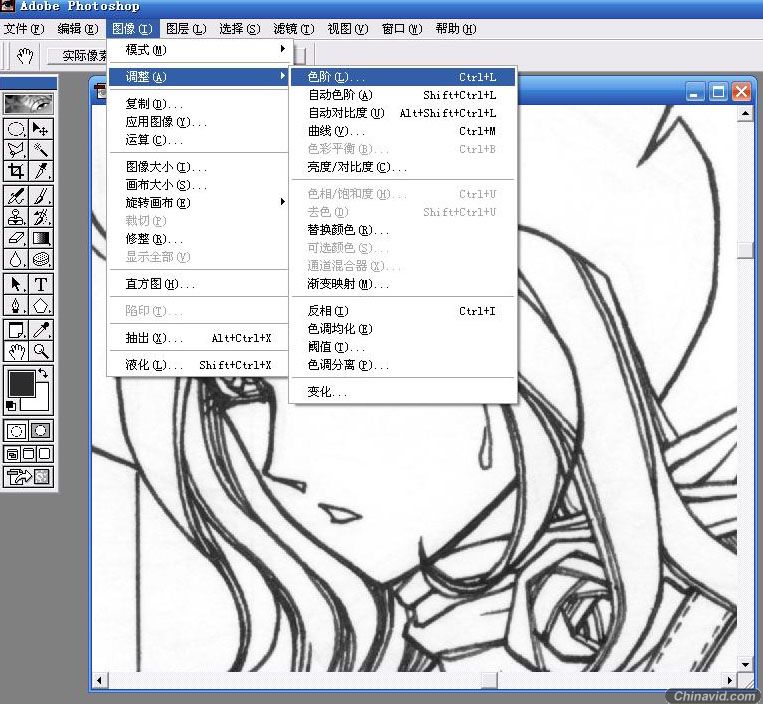763x704 pixels.
Task: Click the hand icon in options bar
Action: click(x=25, y=55)
